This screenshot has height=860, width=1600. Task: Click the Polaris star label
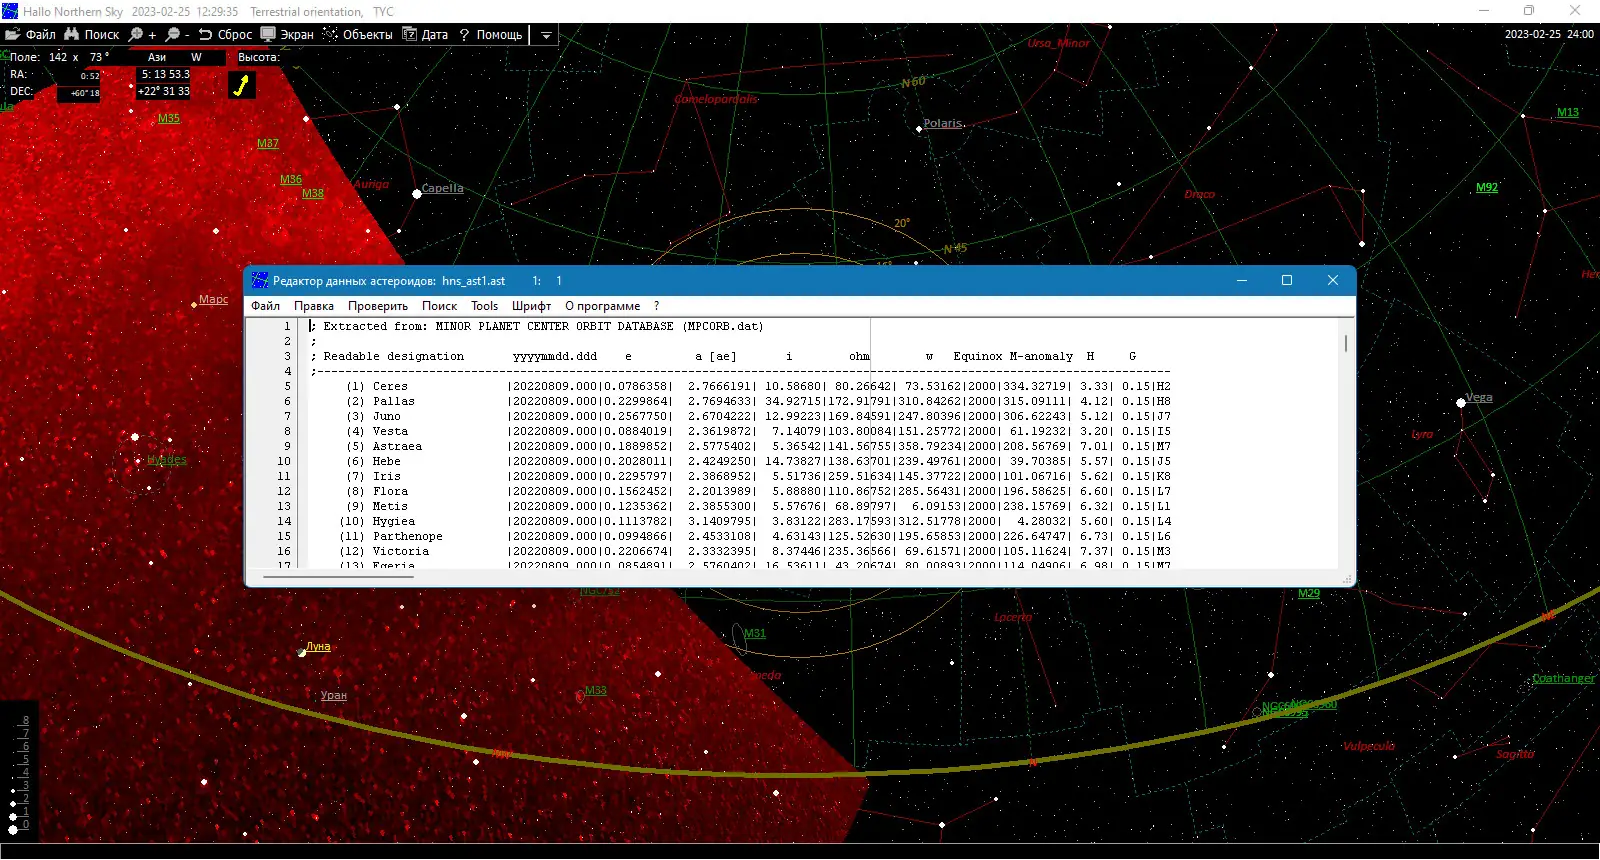943,123
